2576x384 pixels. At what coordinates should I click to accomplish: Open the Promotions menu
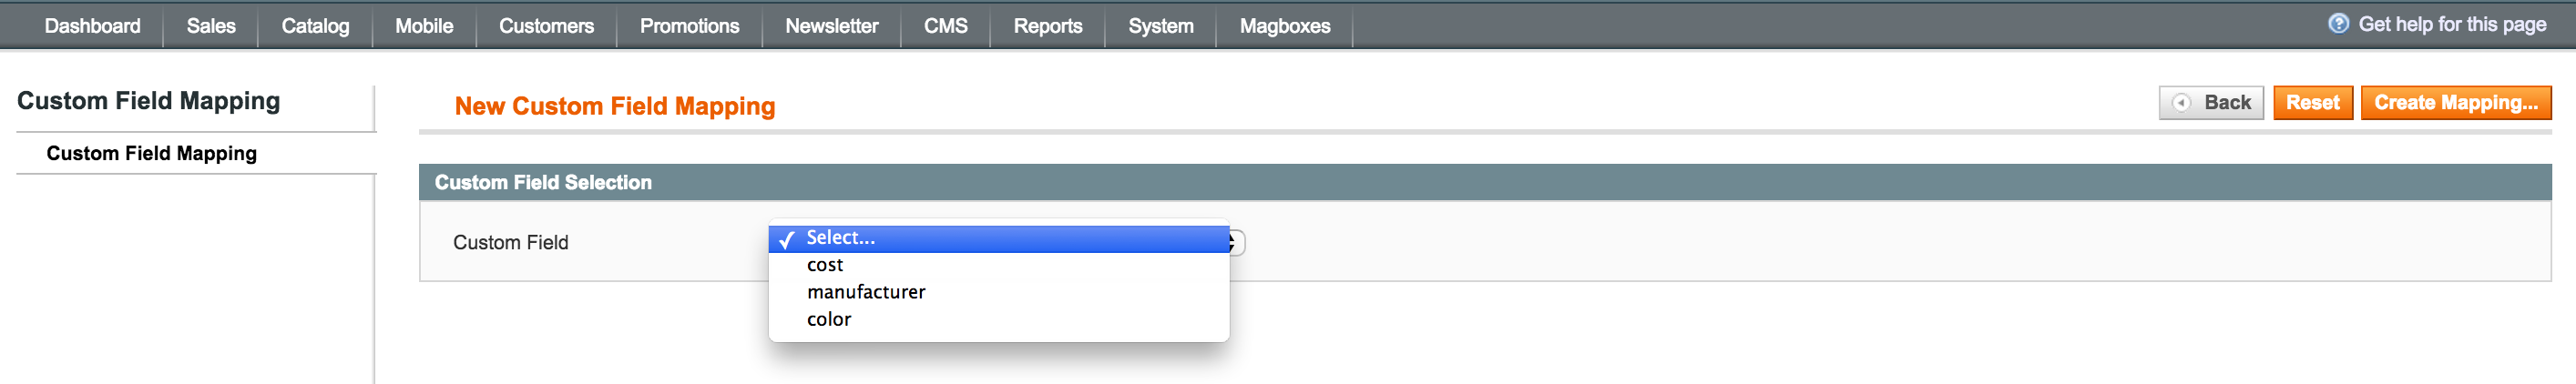click(689, 26)
